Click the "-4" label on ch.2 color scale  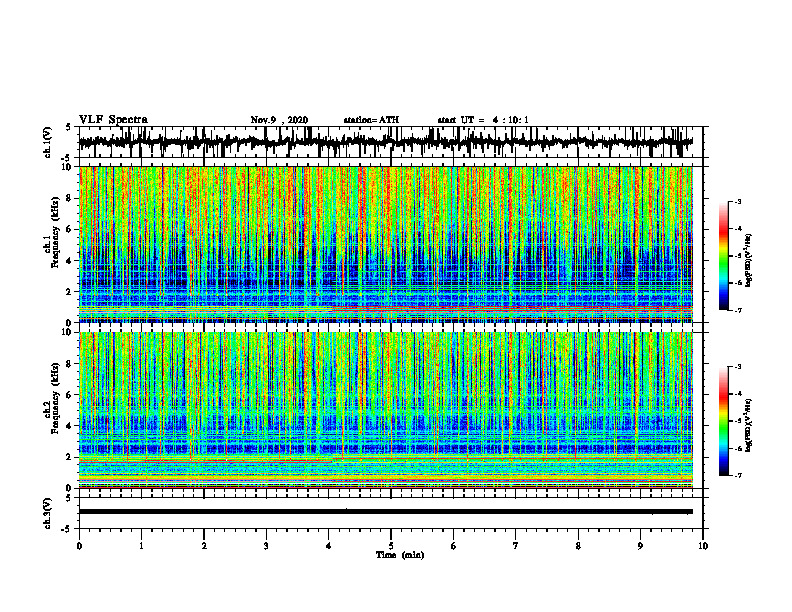click(x=738, y=394)
